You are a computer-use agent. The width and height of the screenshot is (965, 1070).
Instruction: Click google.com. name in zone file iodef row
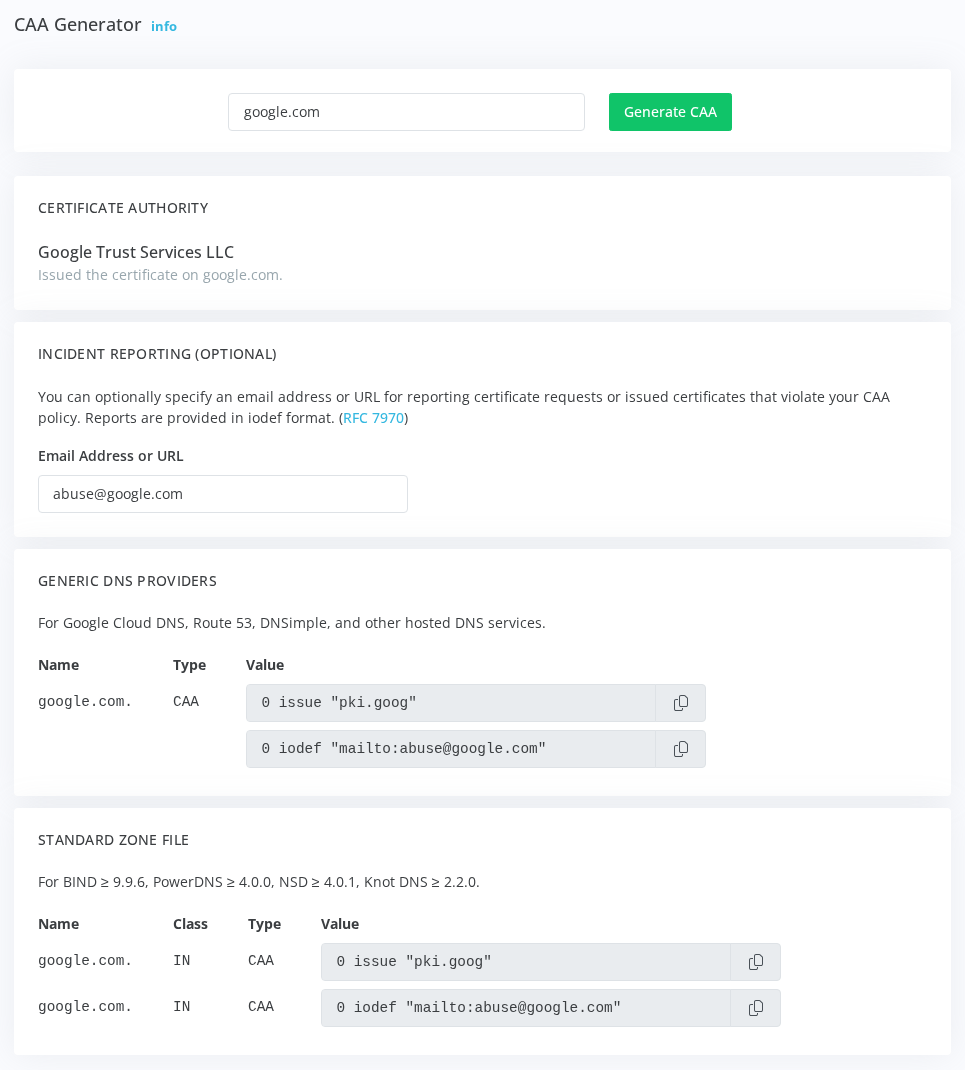coord(85,1007)
